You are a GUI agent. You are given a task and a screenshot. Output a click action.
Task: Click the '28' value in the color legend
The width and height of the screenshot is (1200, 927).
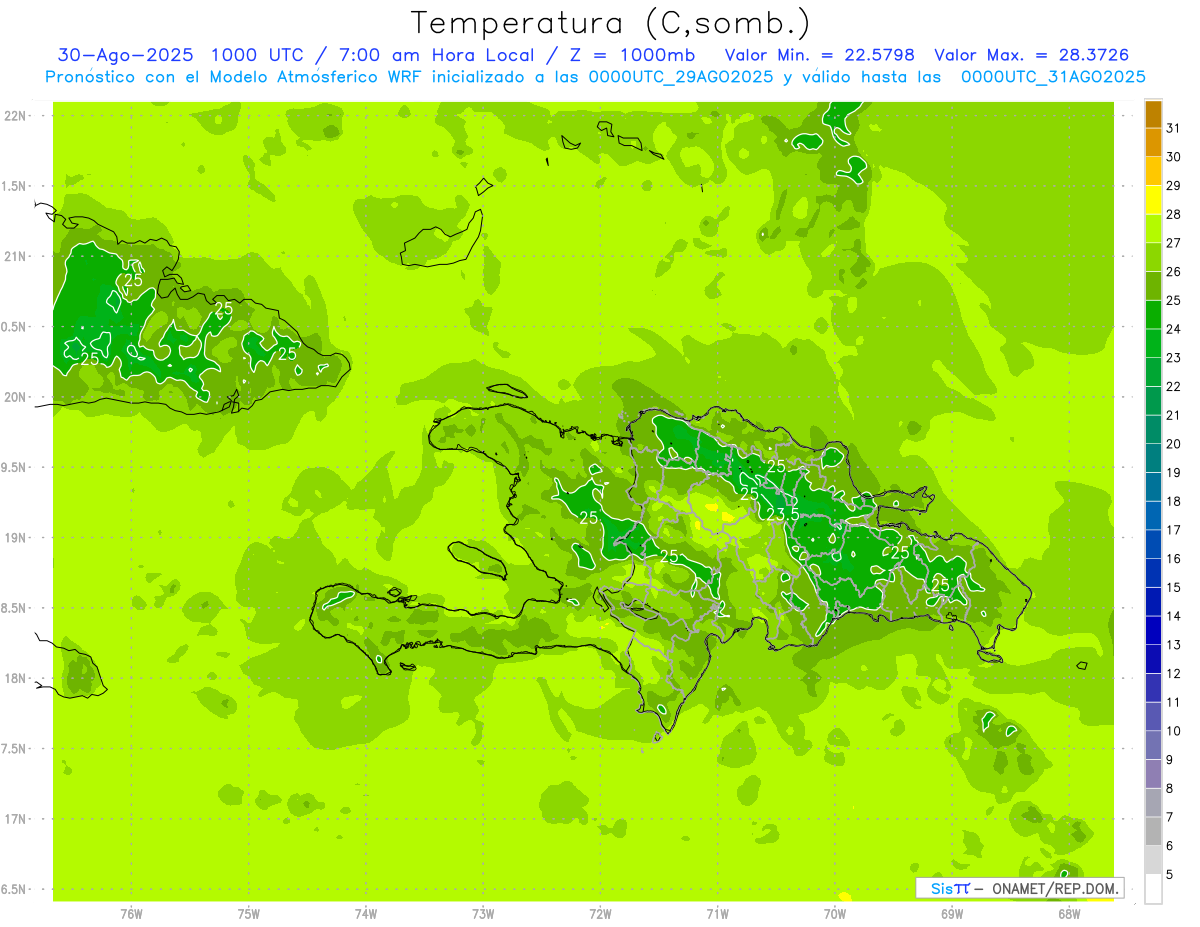point(1174,214)
